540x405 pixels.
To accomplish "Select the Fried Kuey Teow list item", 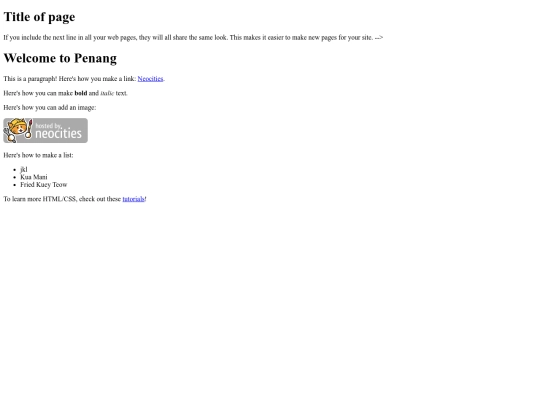I will 44,185.
